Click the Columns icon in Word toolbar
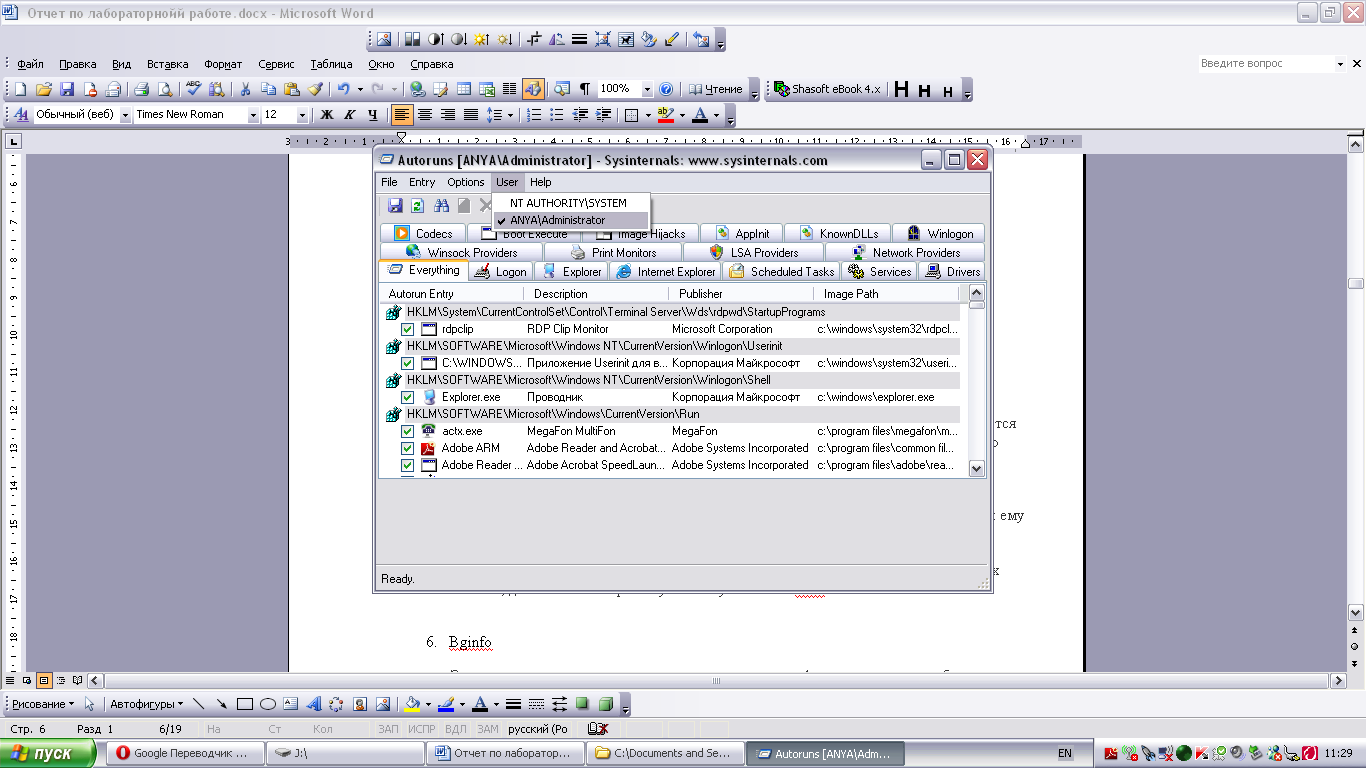Image resolution: width=1366 pixels, height=768 pixels. tap(509, 89)
